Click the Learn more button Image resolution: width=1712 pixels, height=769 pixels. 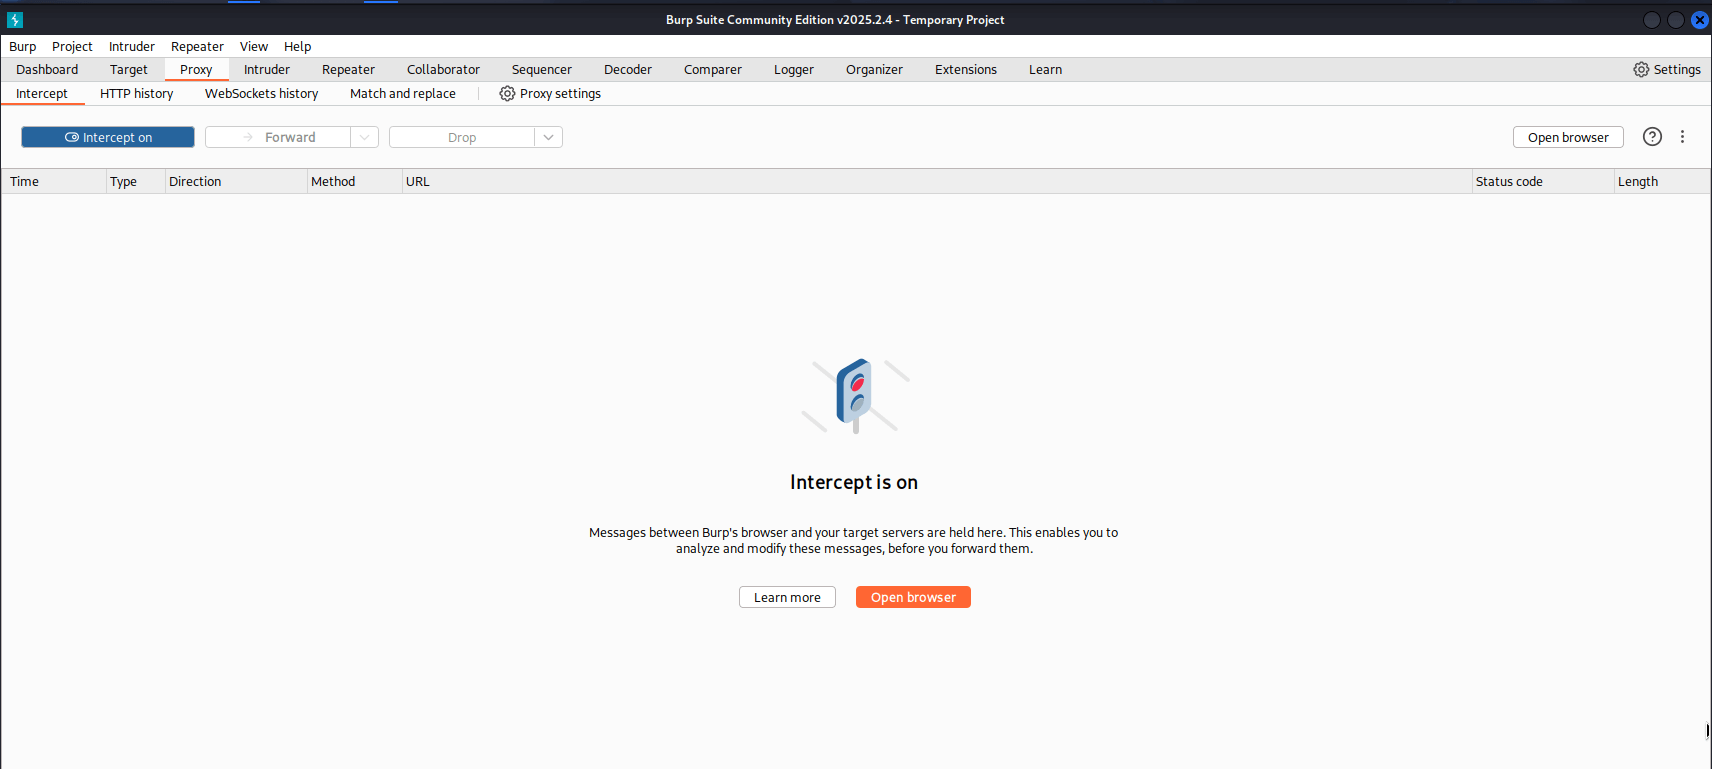(787, 597)
